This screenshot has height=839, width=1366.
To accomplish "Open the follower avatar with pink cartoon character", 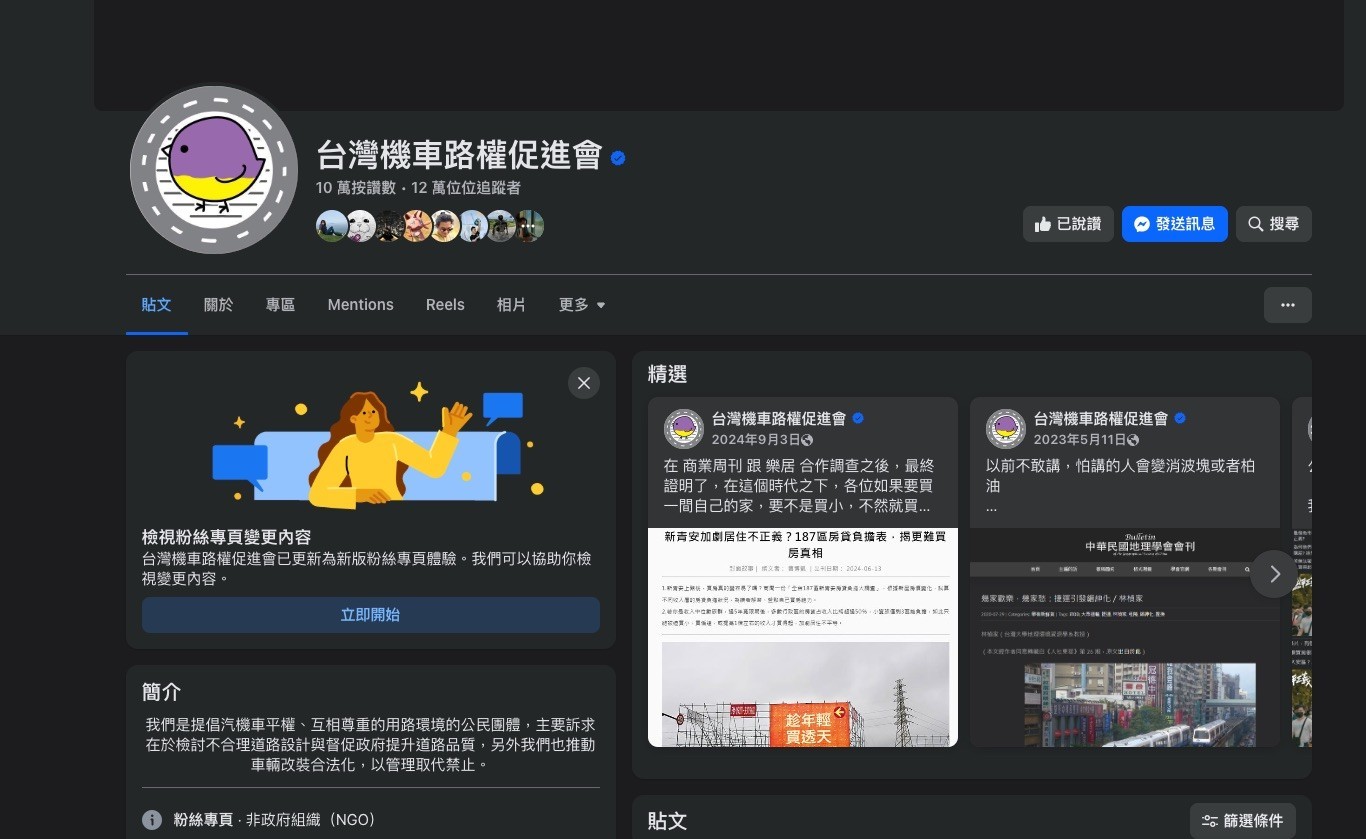I will point(417,226).
